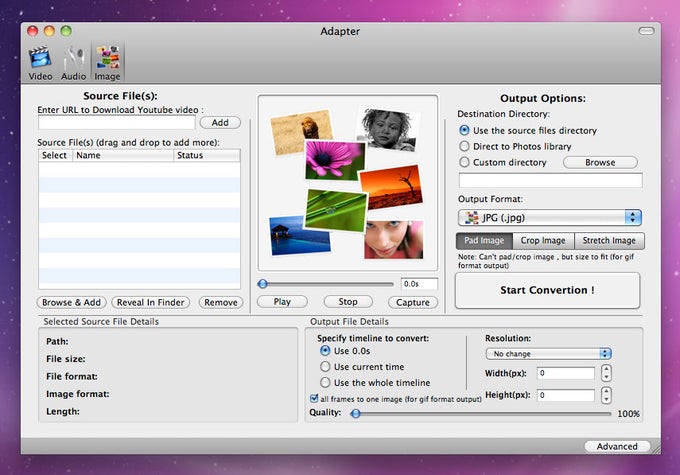Open the Advanced settings button

(x=617, y=446)
